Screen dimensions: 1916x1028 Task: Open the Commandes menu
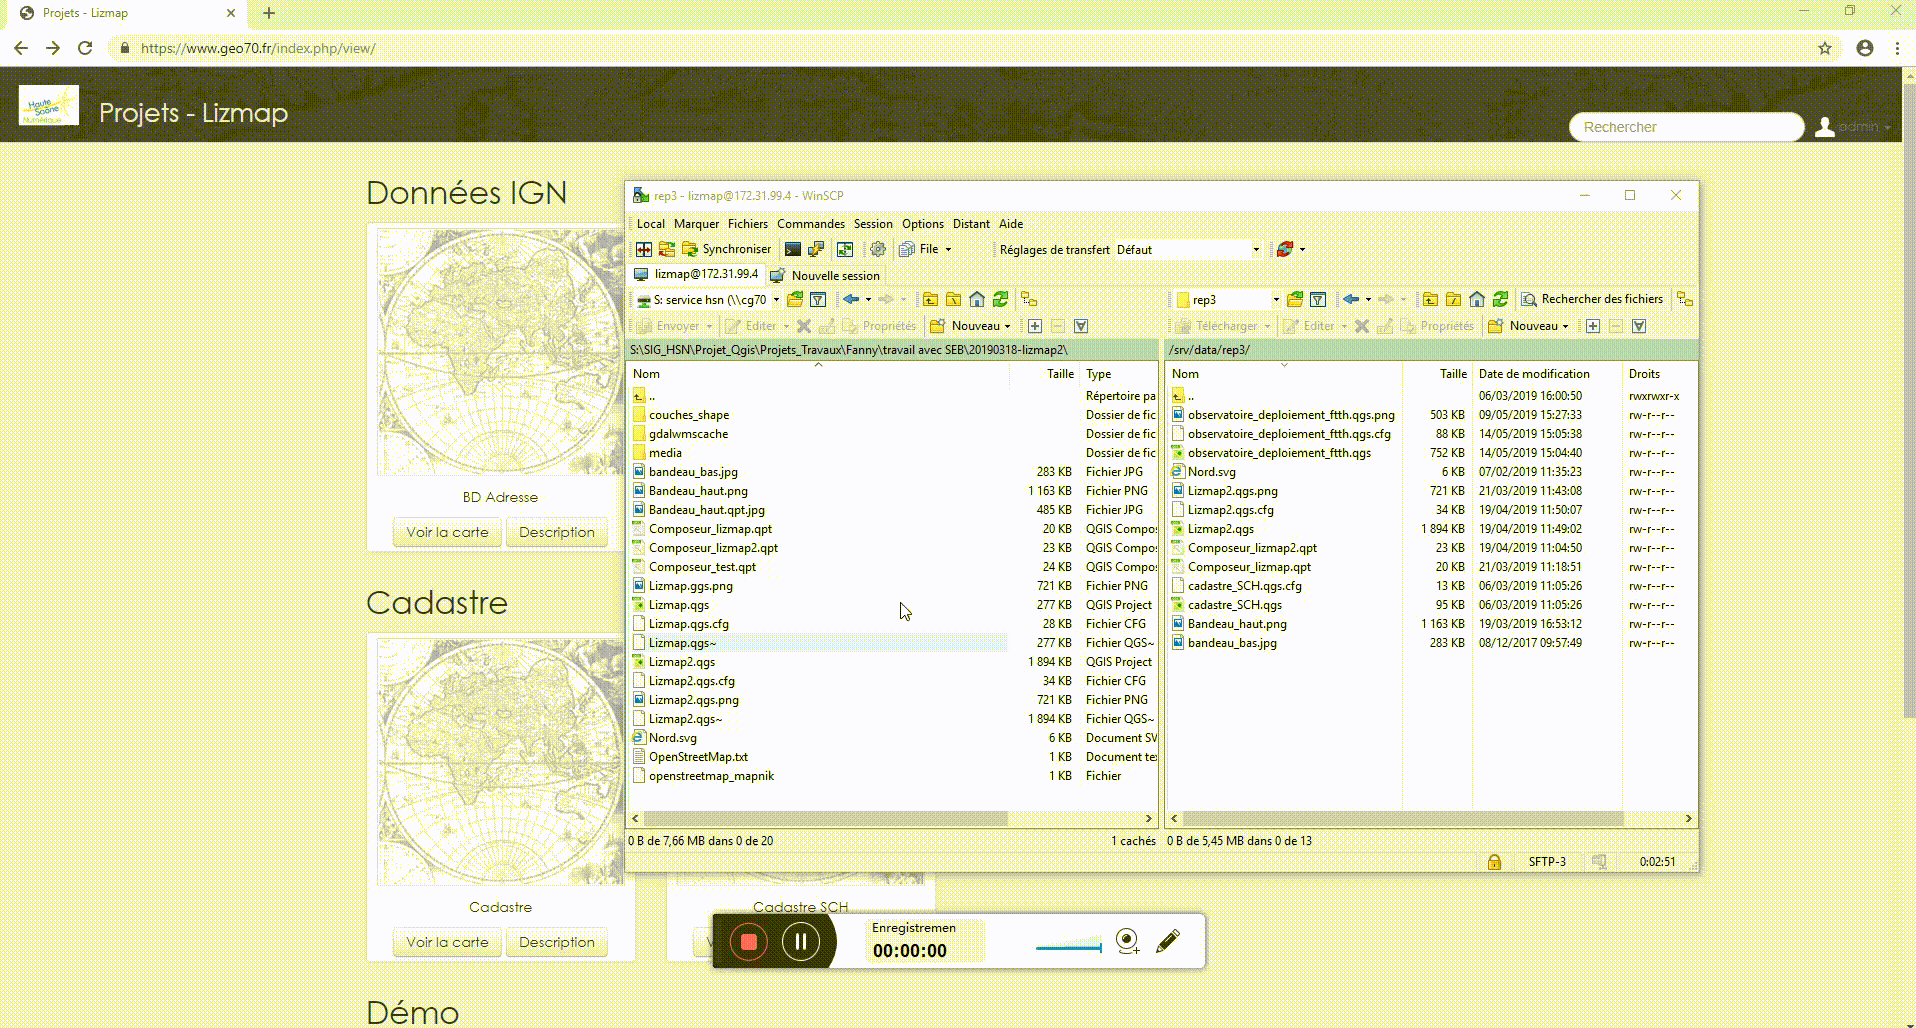tap(811, 224)
